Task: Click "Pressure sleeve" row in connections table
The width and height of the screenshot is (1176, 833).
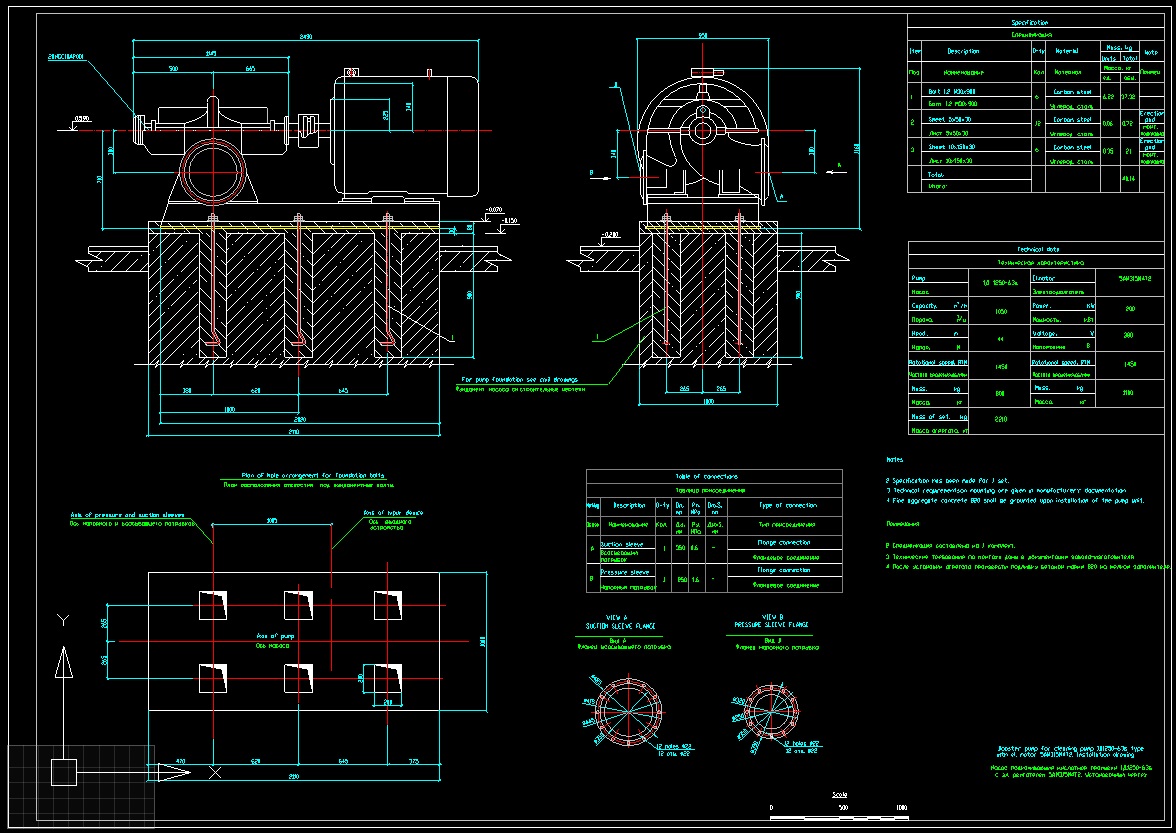Action: (624, 571)
